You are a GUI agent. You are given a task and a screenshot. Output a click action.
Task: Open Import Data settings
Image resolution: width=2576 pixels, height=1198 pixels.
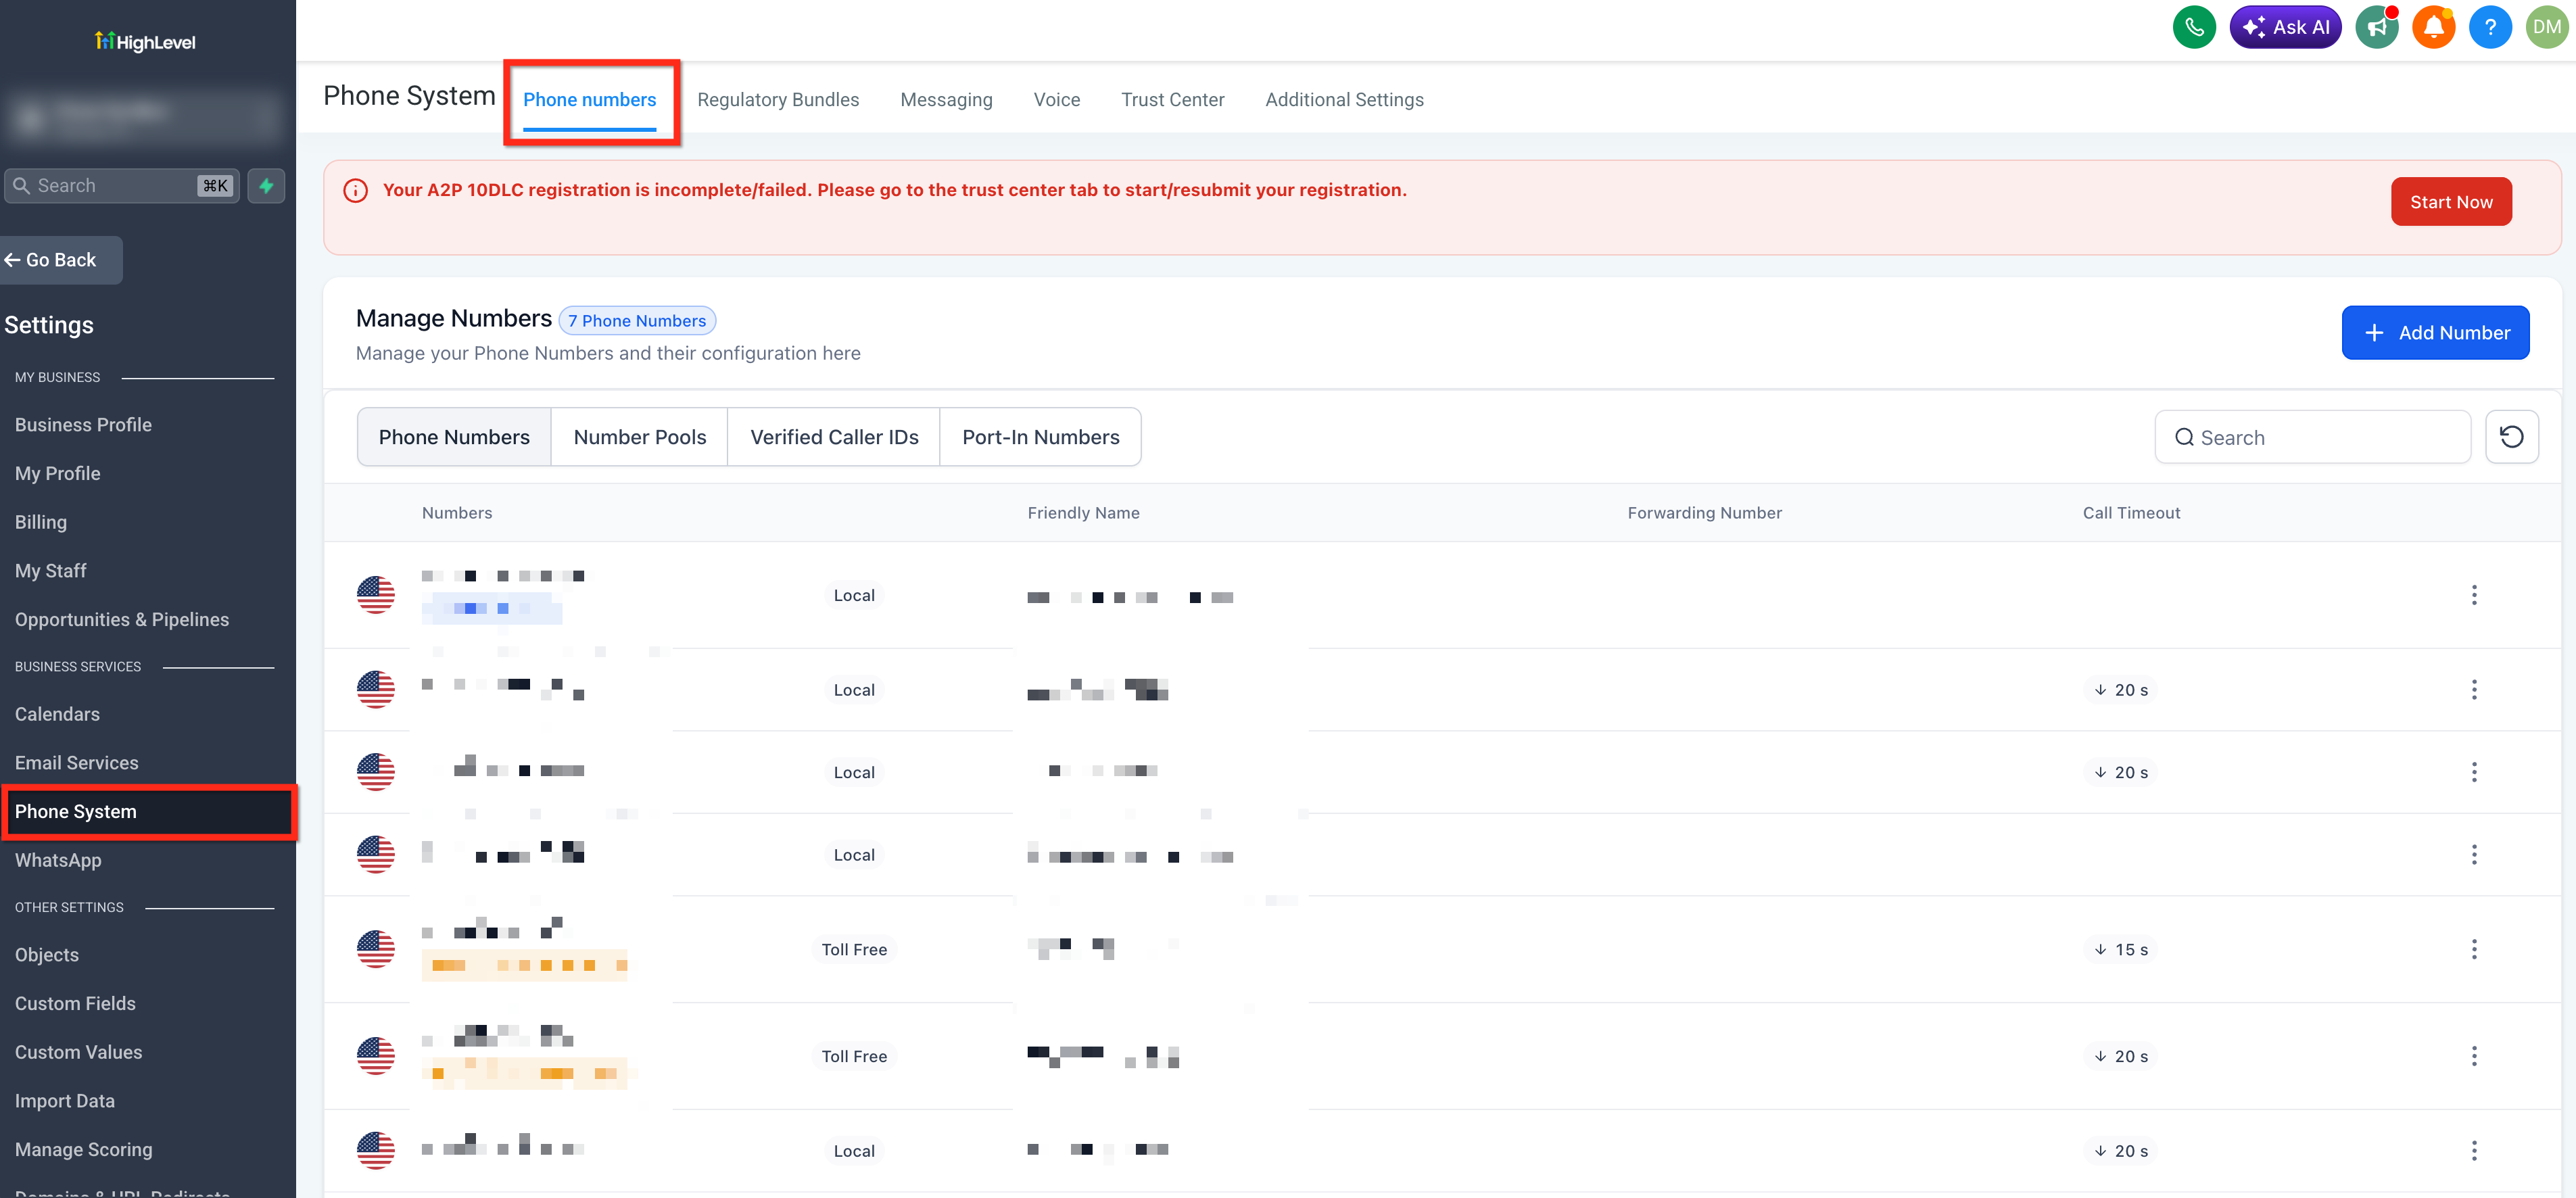(64, 1101)
